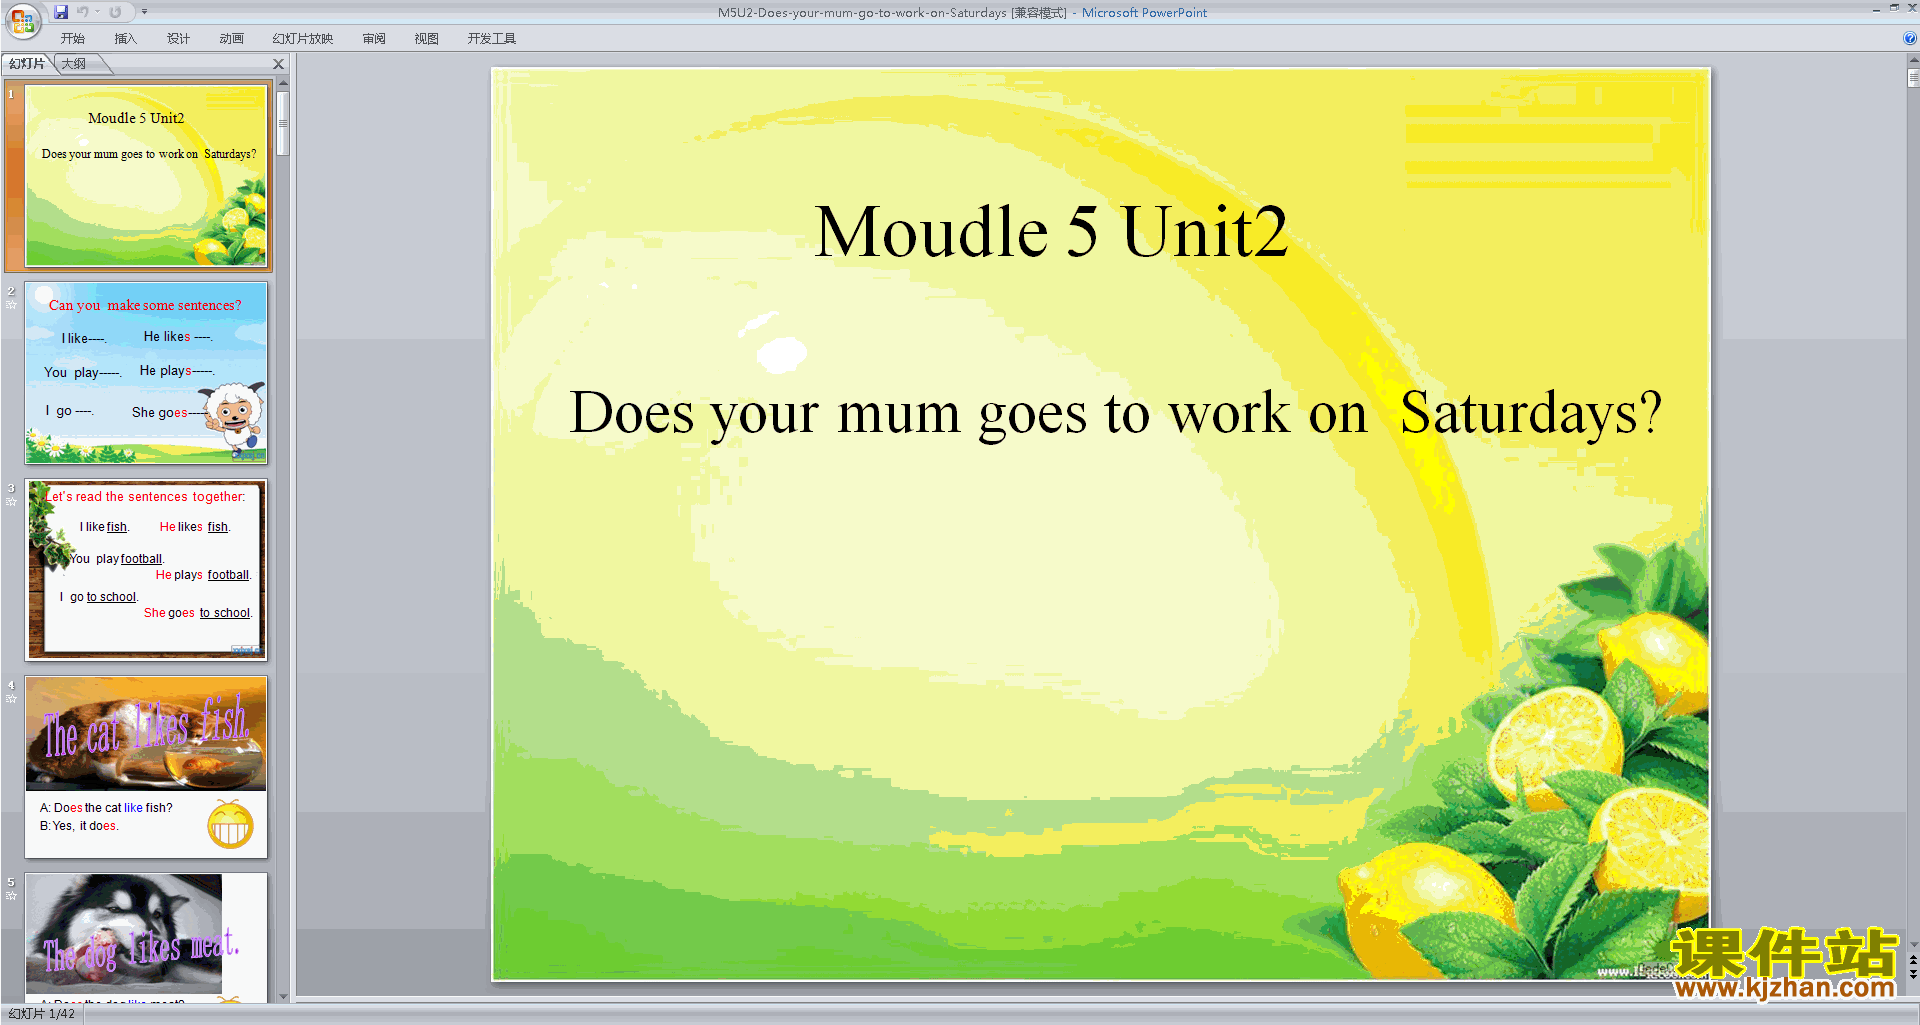
Task: Open the 设计 ribbon tab
Action: [x=178, y=39]
